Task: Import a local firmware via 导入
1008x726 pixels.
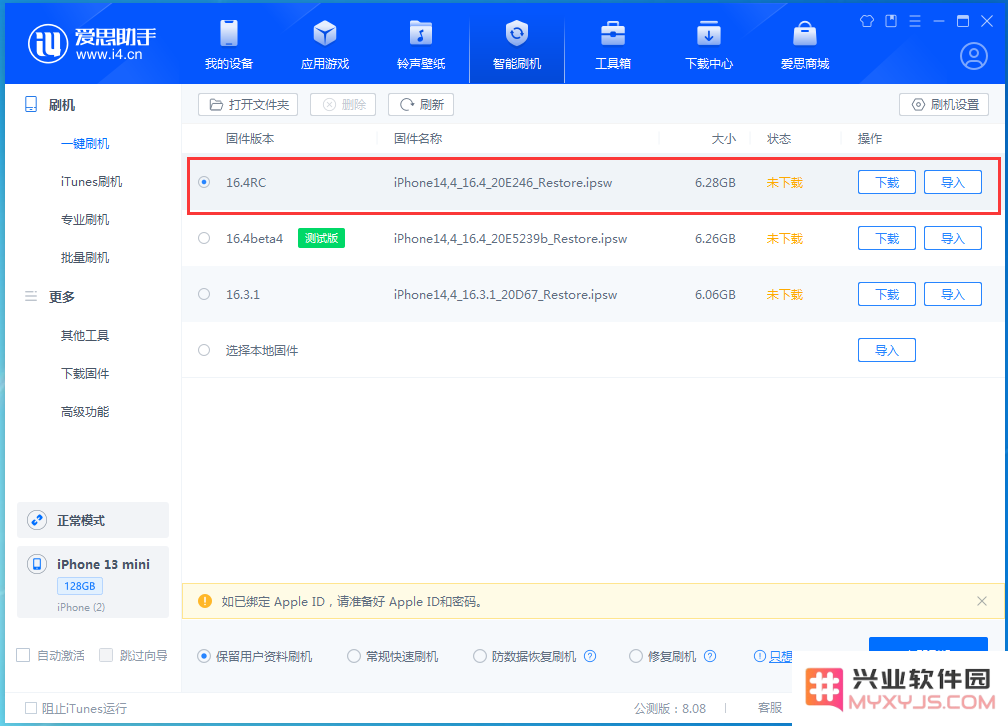Action: (886, 350)
